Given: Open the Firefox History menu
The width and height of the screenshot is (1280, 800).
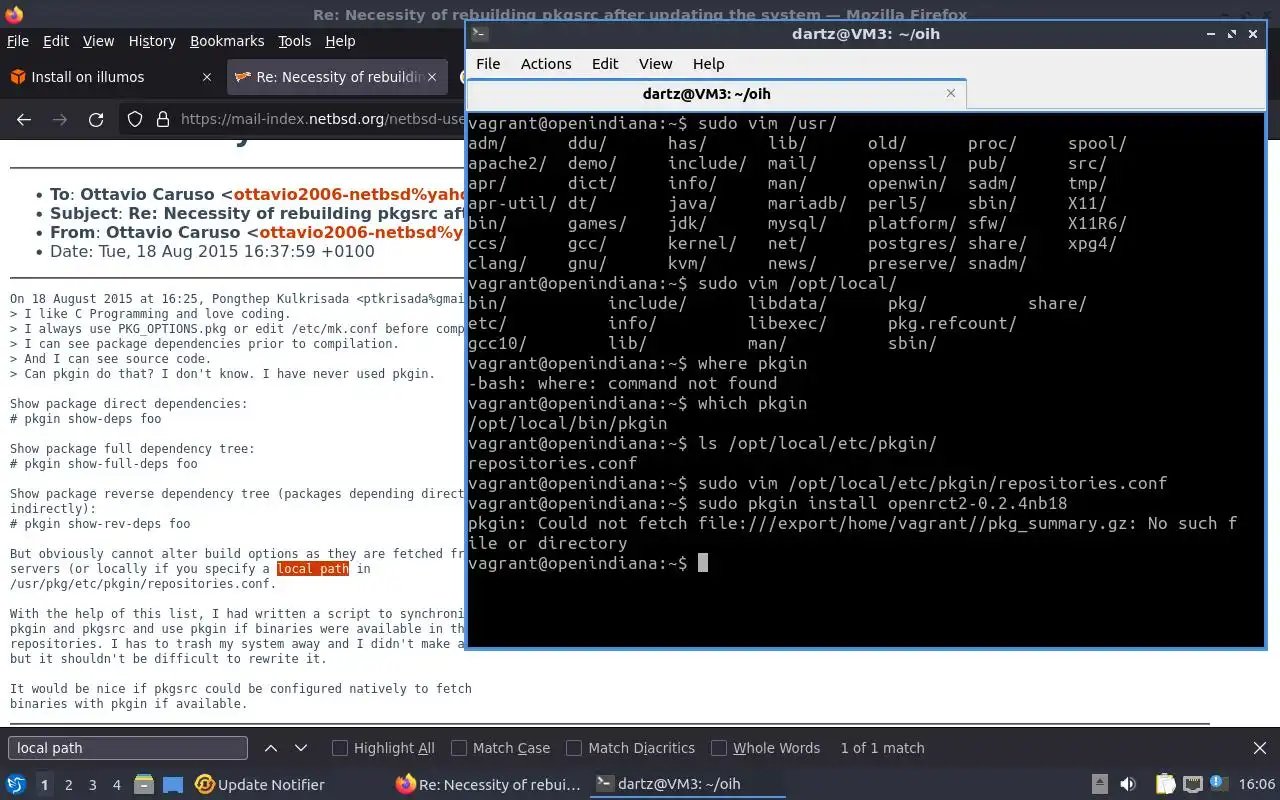Looking at the screenshot, I should point(152,41).
